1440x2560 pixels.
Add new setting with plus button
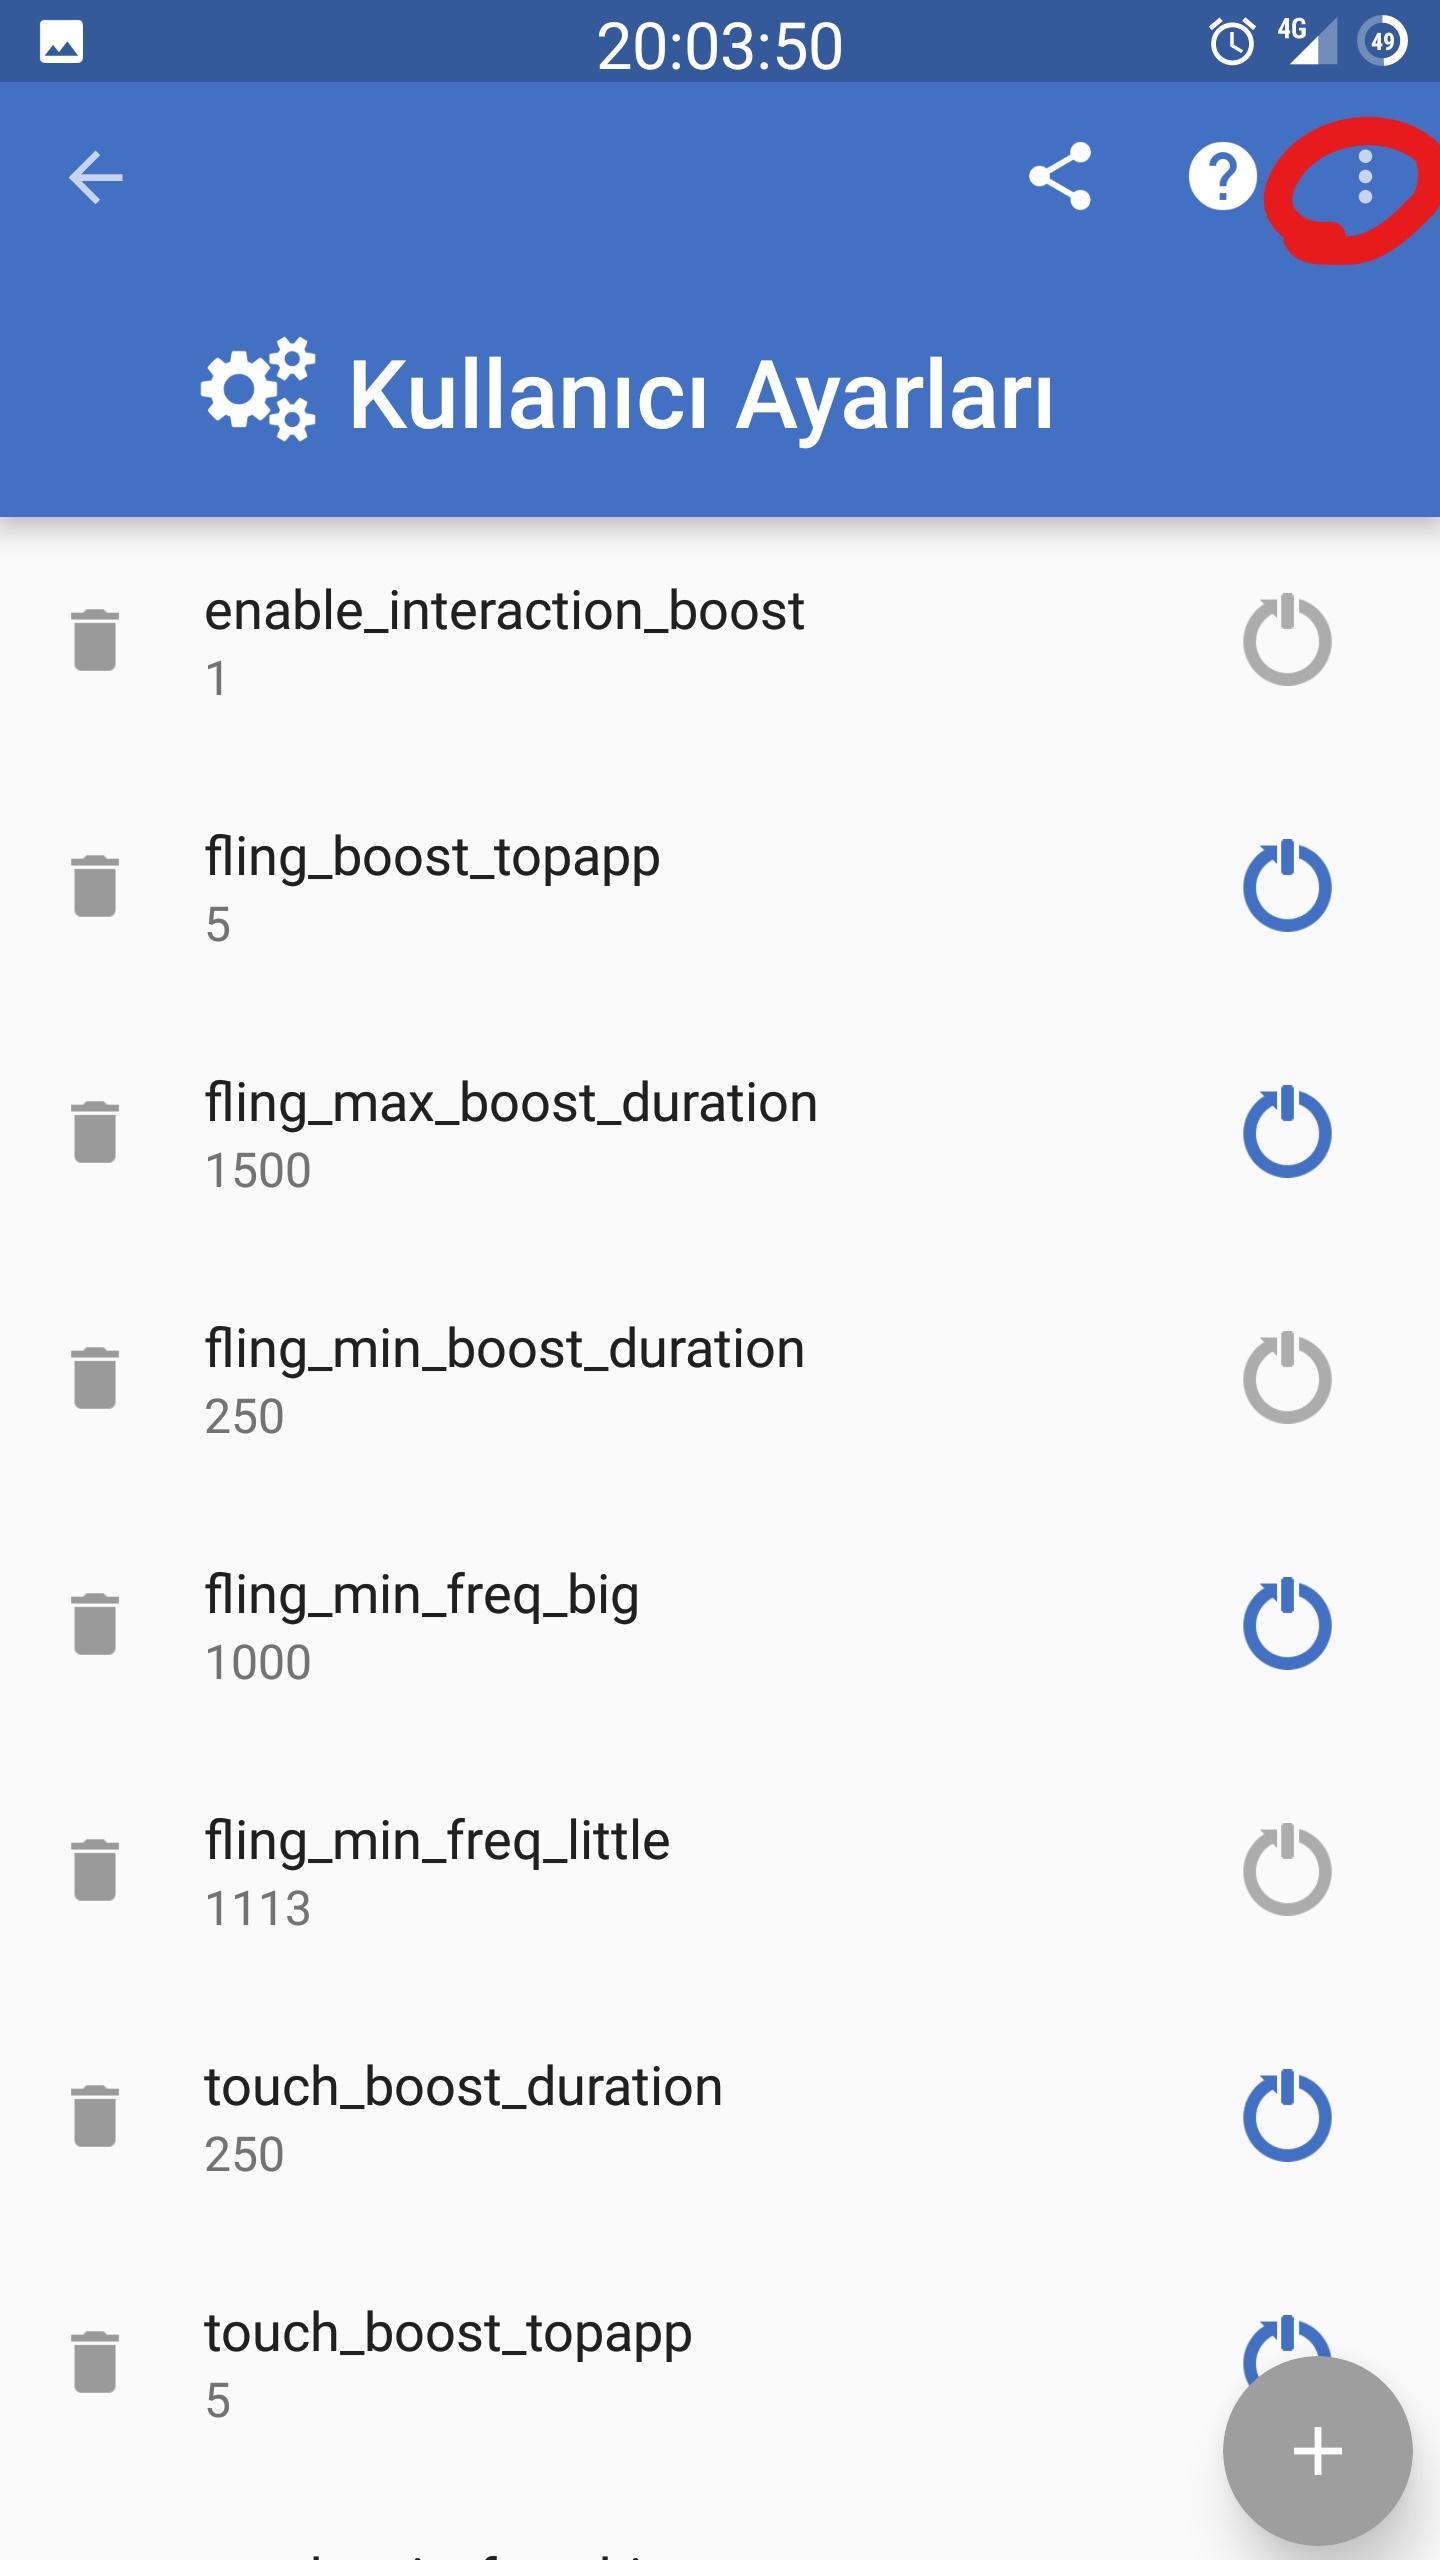1317,2451
